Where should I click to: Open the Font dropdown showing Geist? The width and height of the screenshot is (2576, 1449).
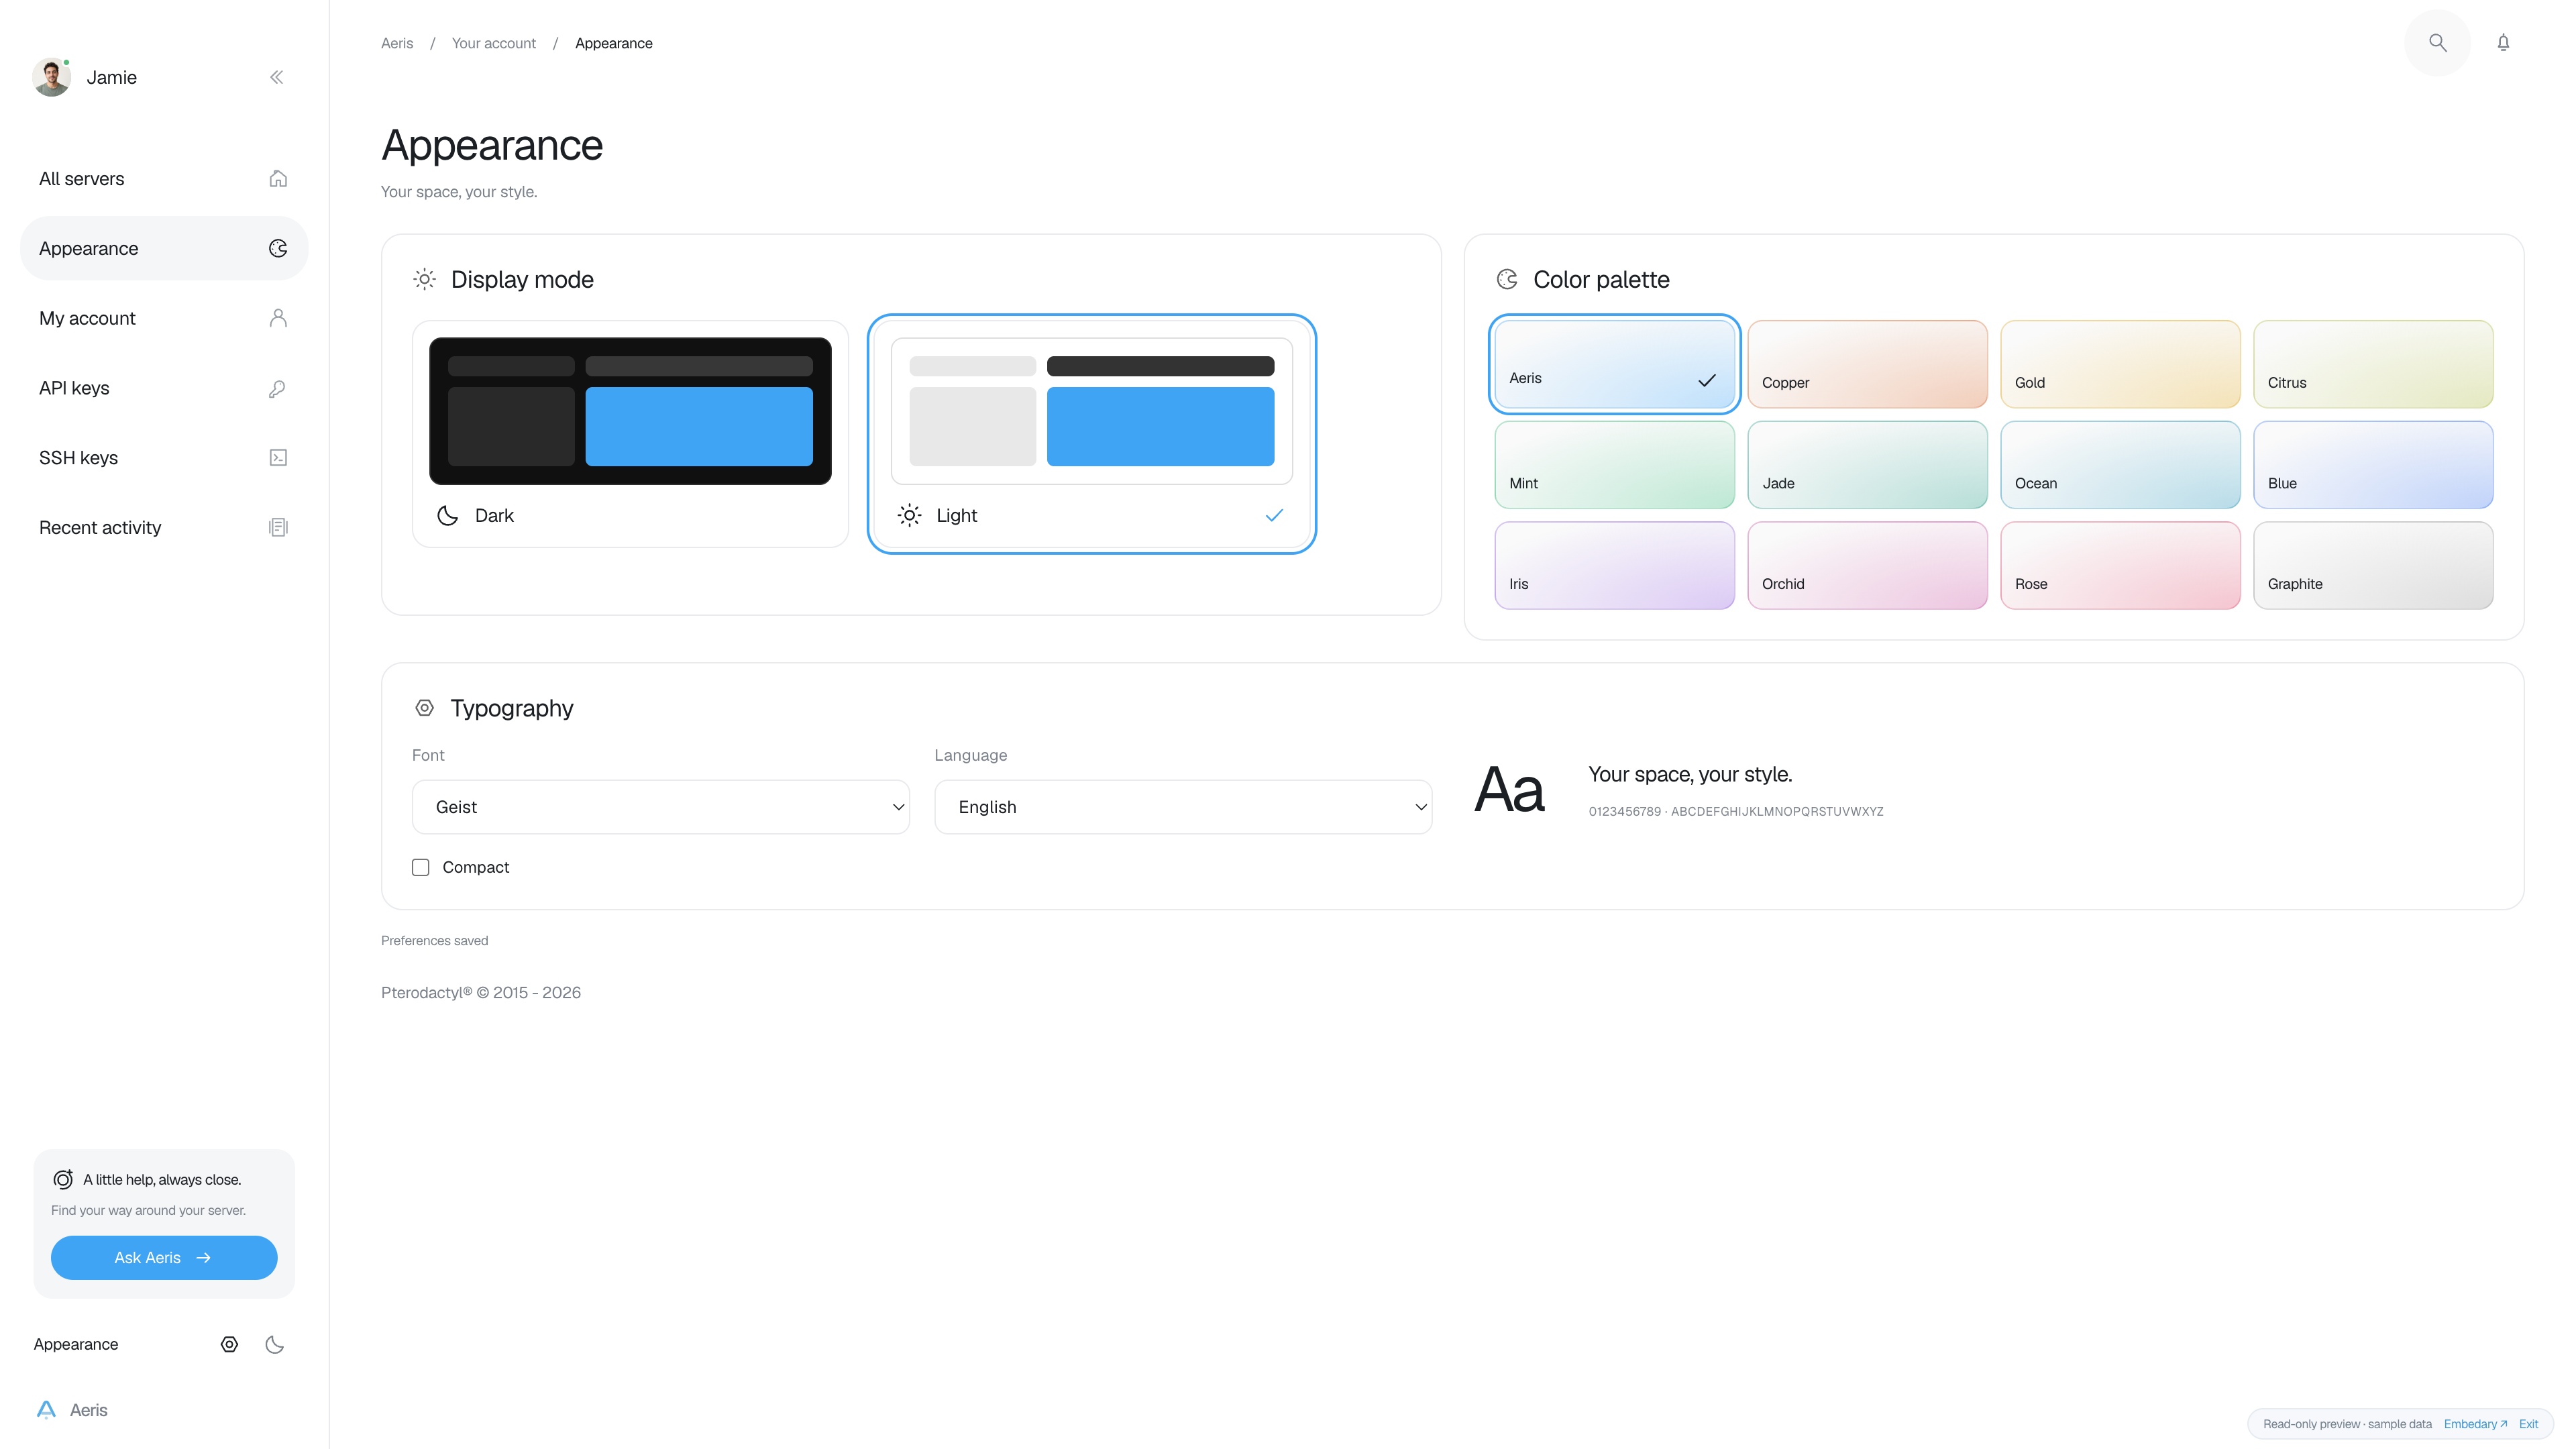coord(661,807)
